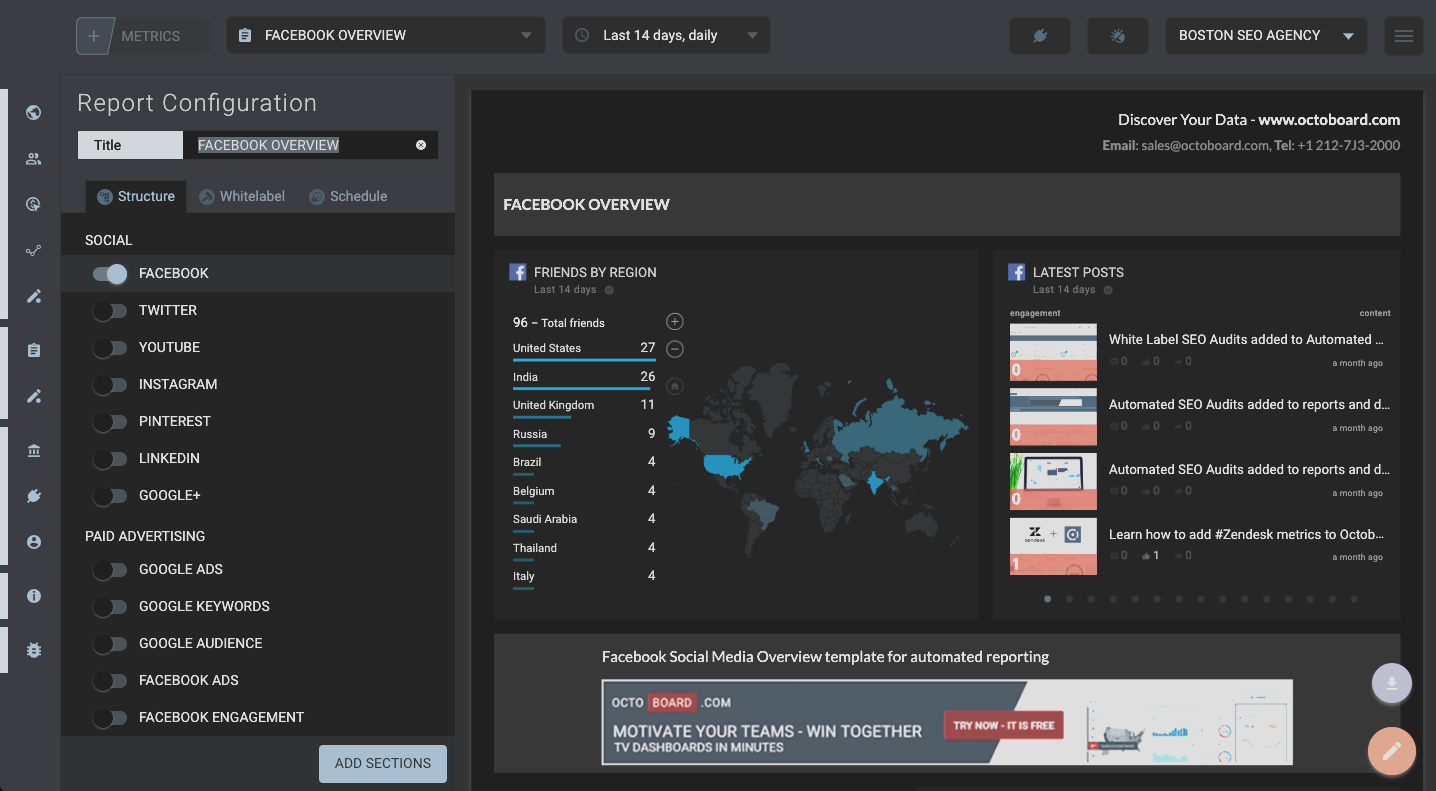Toggle the day/night theme icon in top bar

tap(1118, 36)
